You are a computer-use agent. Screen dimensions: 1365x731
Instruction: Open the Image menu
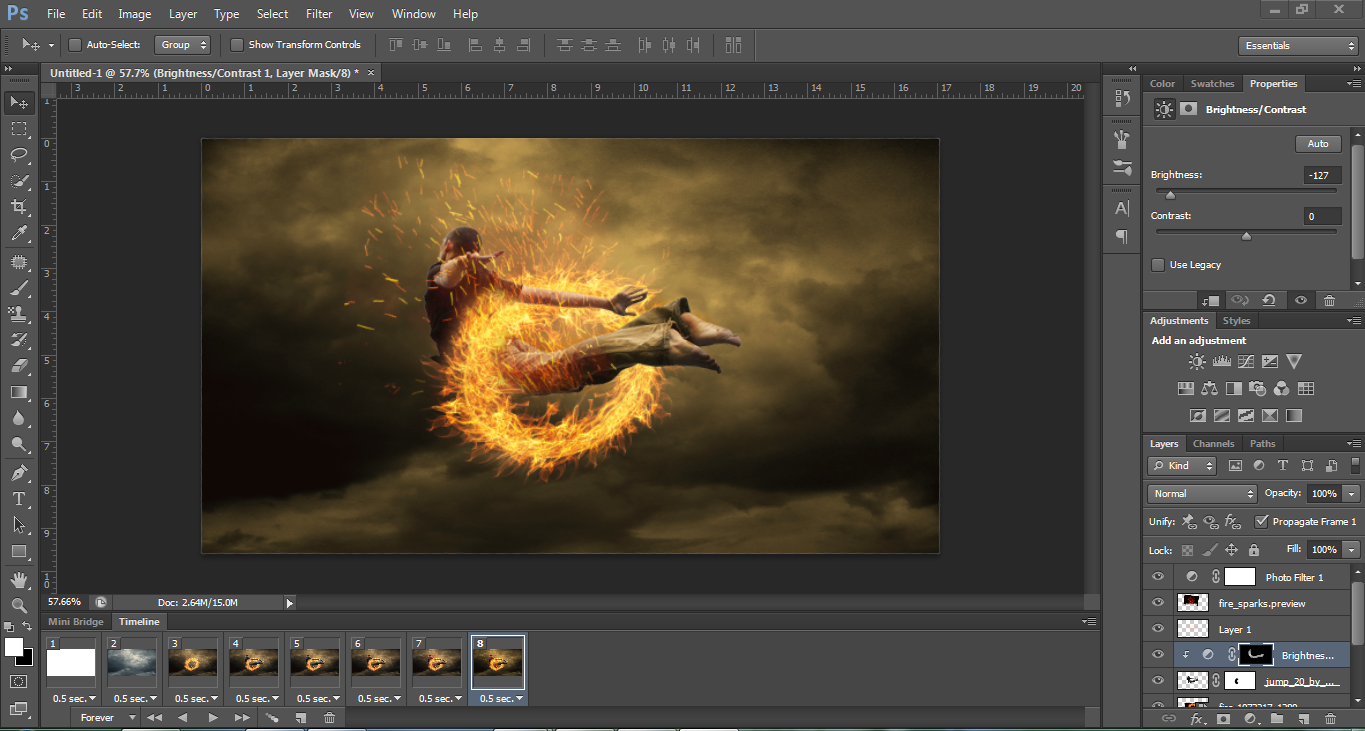(135, 14)
